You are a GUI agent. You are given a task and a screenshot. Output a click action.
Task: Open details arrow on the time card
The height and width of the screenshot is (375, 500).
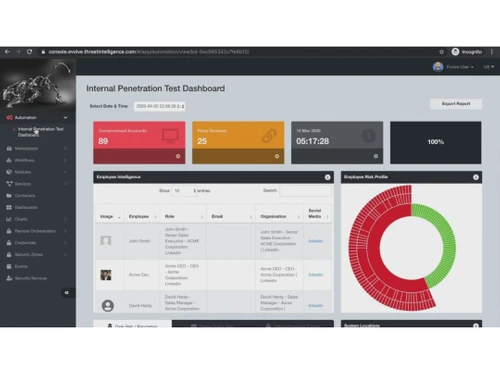376,156
